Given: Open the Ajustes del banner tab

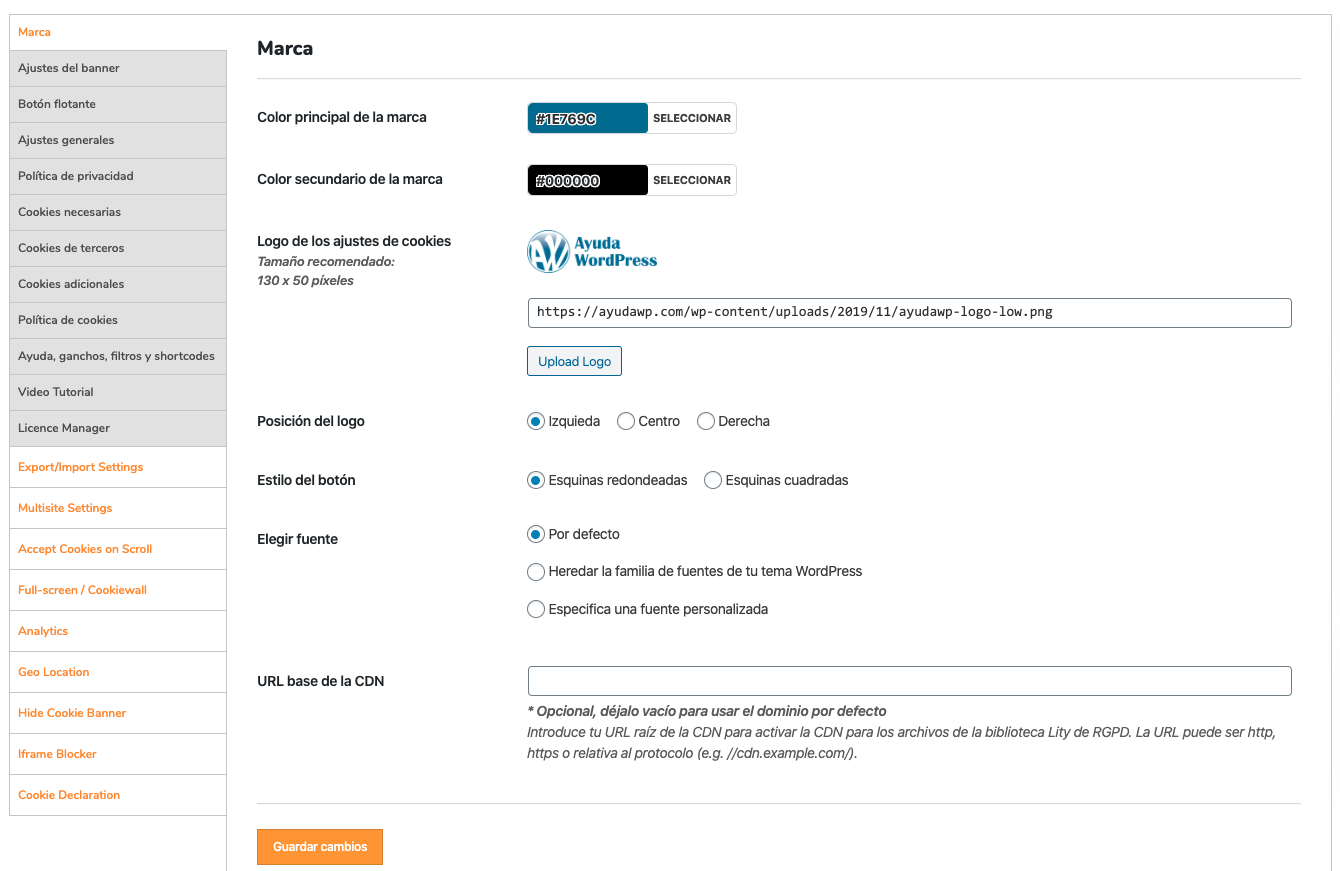Looking at the screenshot, I should pos(118,68).
